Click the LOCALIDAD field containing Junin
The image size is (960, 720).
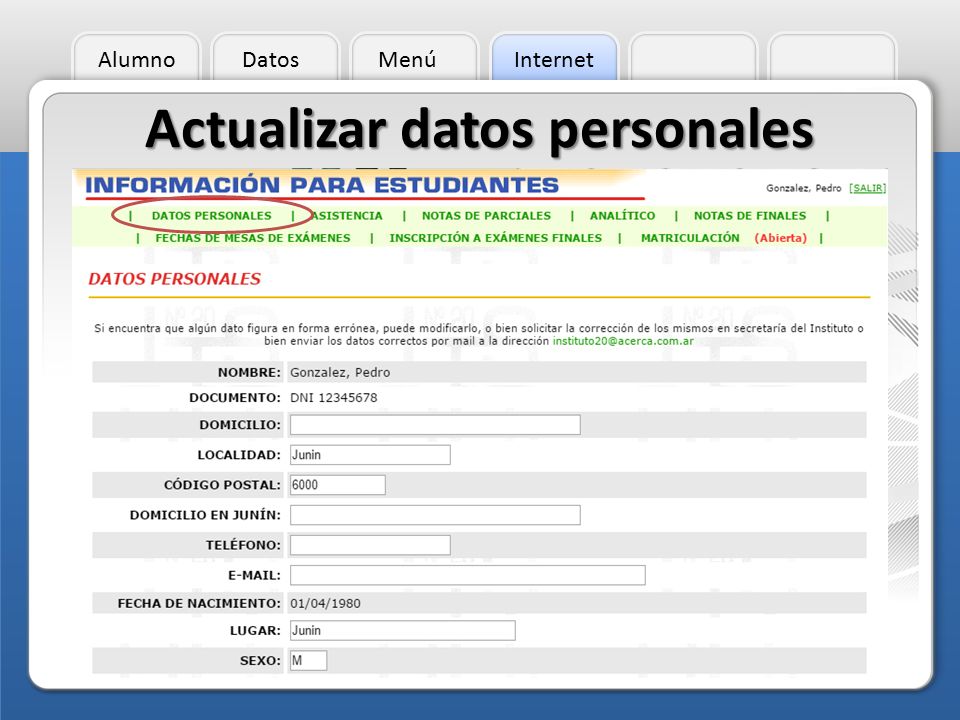click(370, 455)
